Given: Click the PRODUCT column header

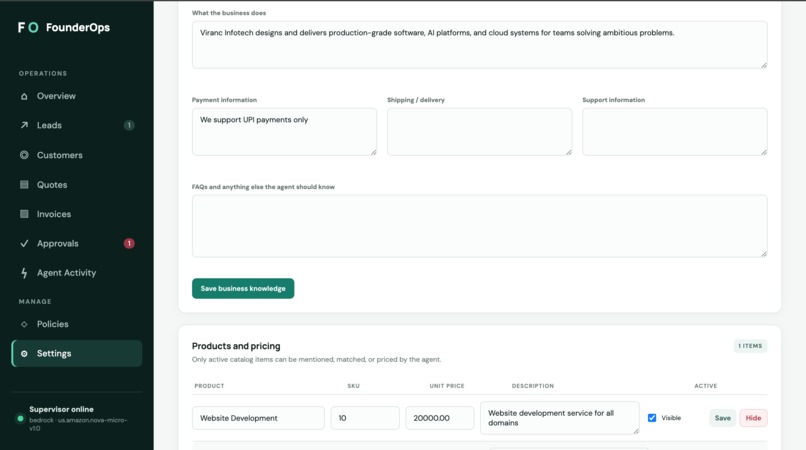Looking at the screenshot, I should [209, 386].
